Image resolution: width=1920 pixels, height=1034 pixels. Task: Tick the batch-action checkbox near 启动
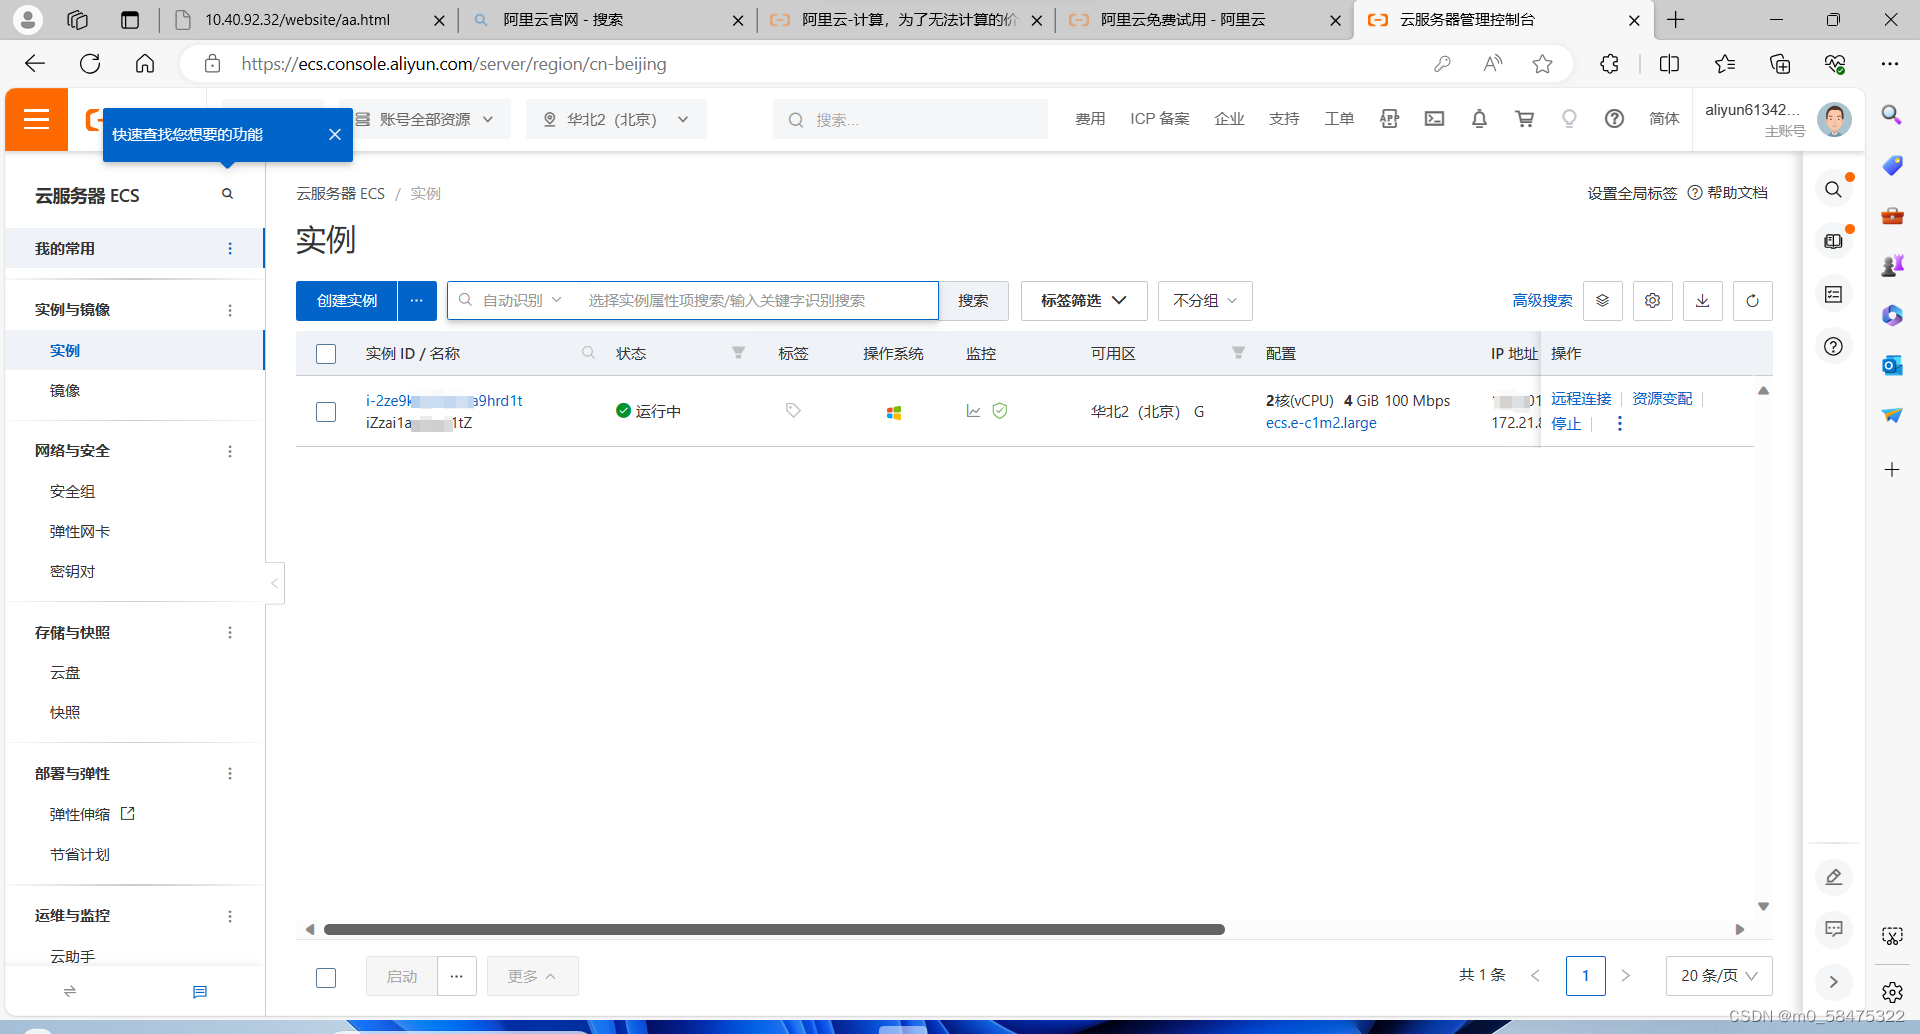(326, 977)
